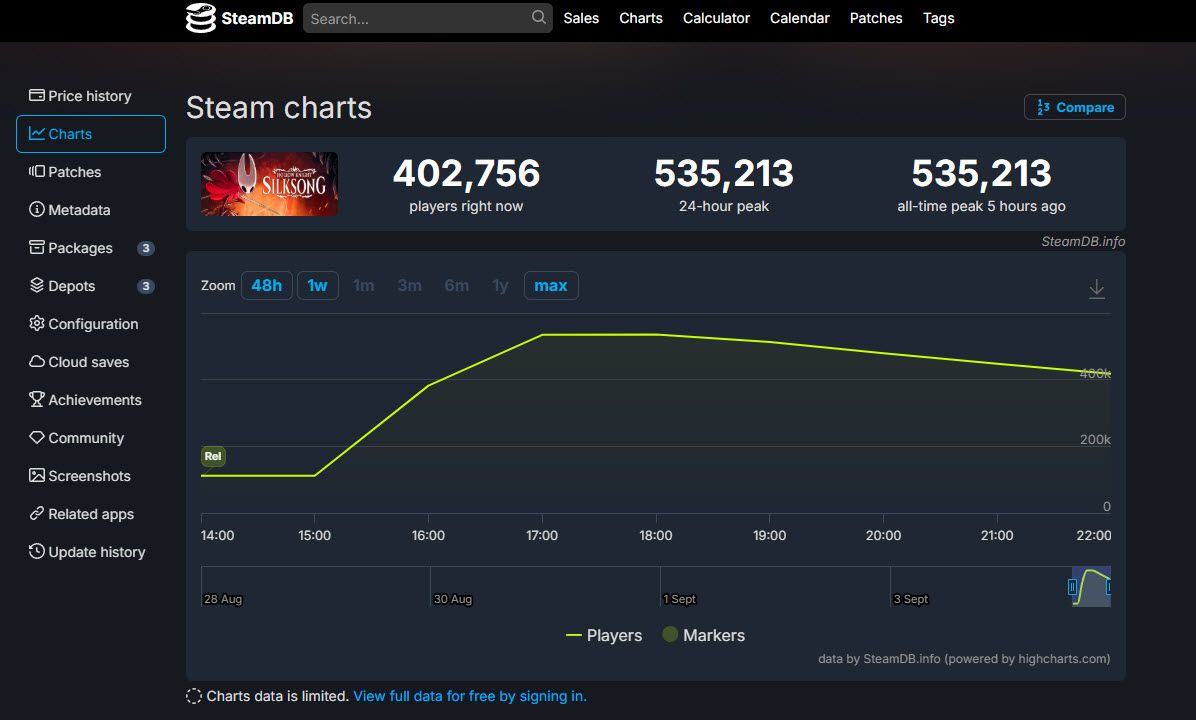Screen dimensions: 1196x720
Task: Click the 200k y-axis label
Action: [x=1095, y=439]
